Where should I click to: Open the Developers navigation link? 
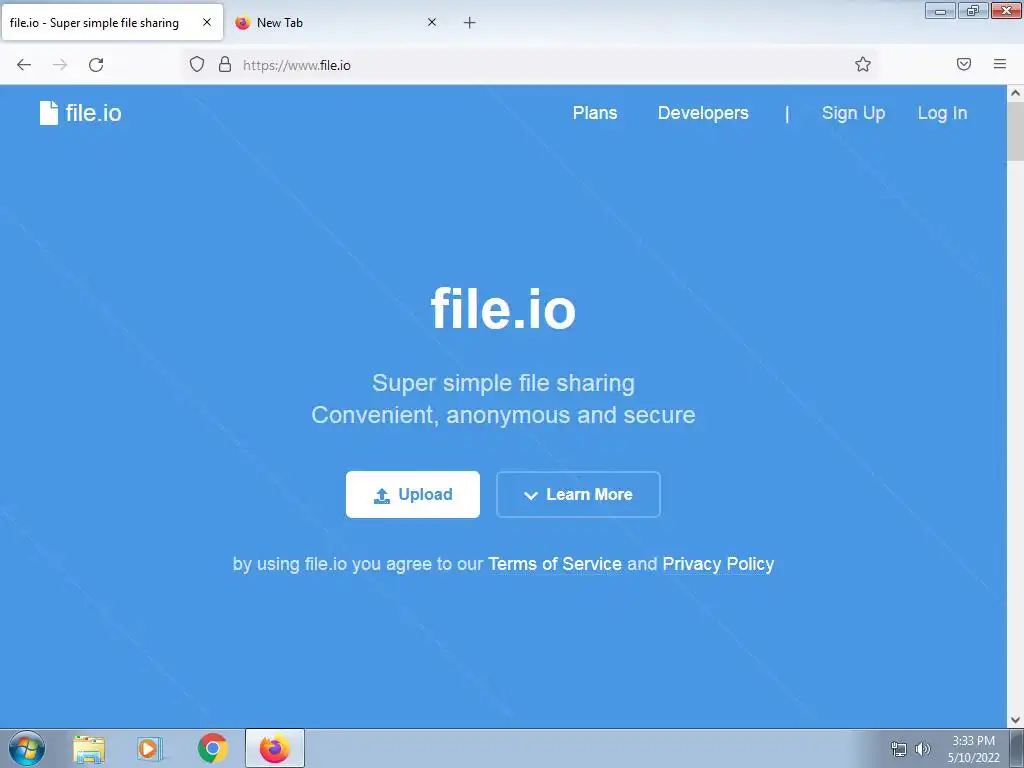pyautogui.click(x=703, y=113)
